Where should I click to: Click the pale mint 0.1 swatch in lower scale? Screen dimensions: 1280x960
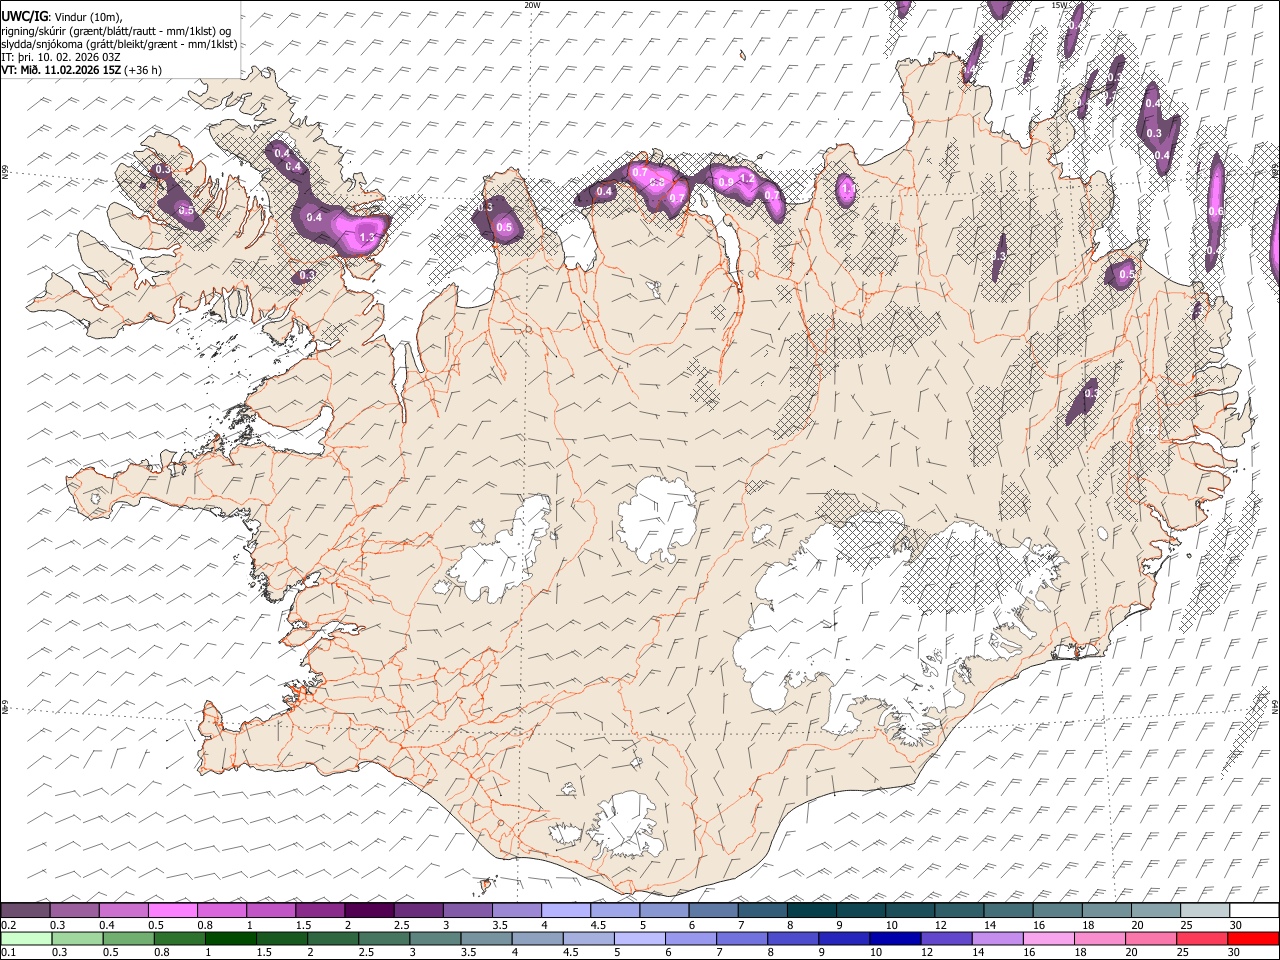pos(26,938)
